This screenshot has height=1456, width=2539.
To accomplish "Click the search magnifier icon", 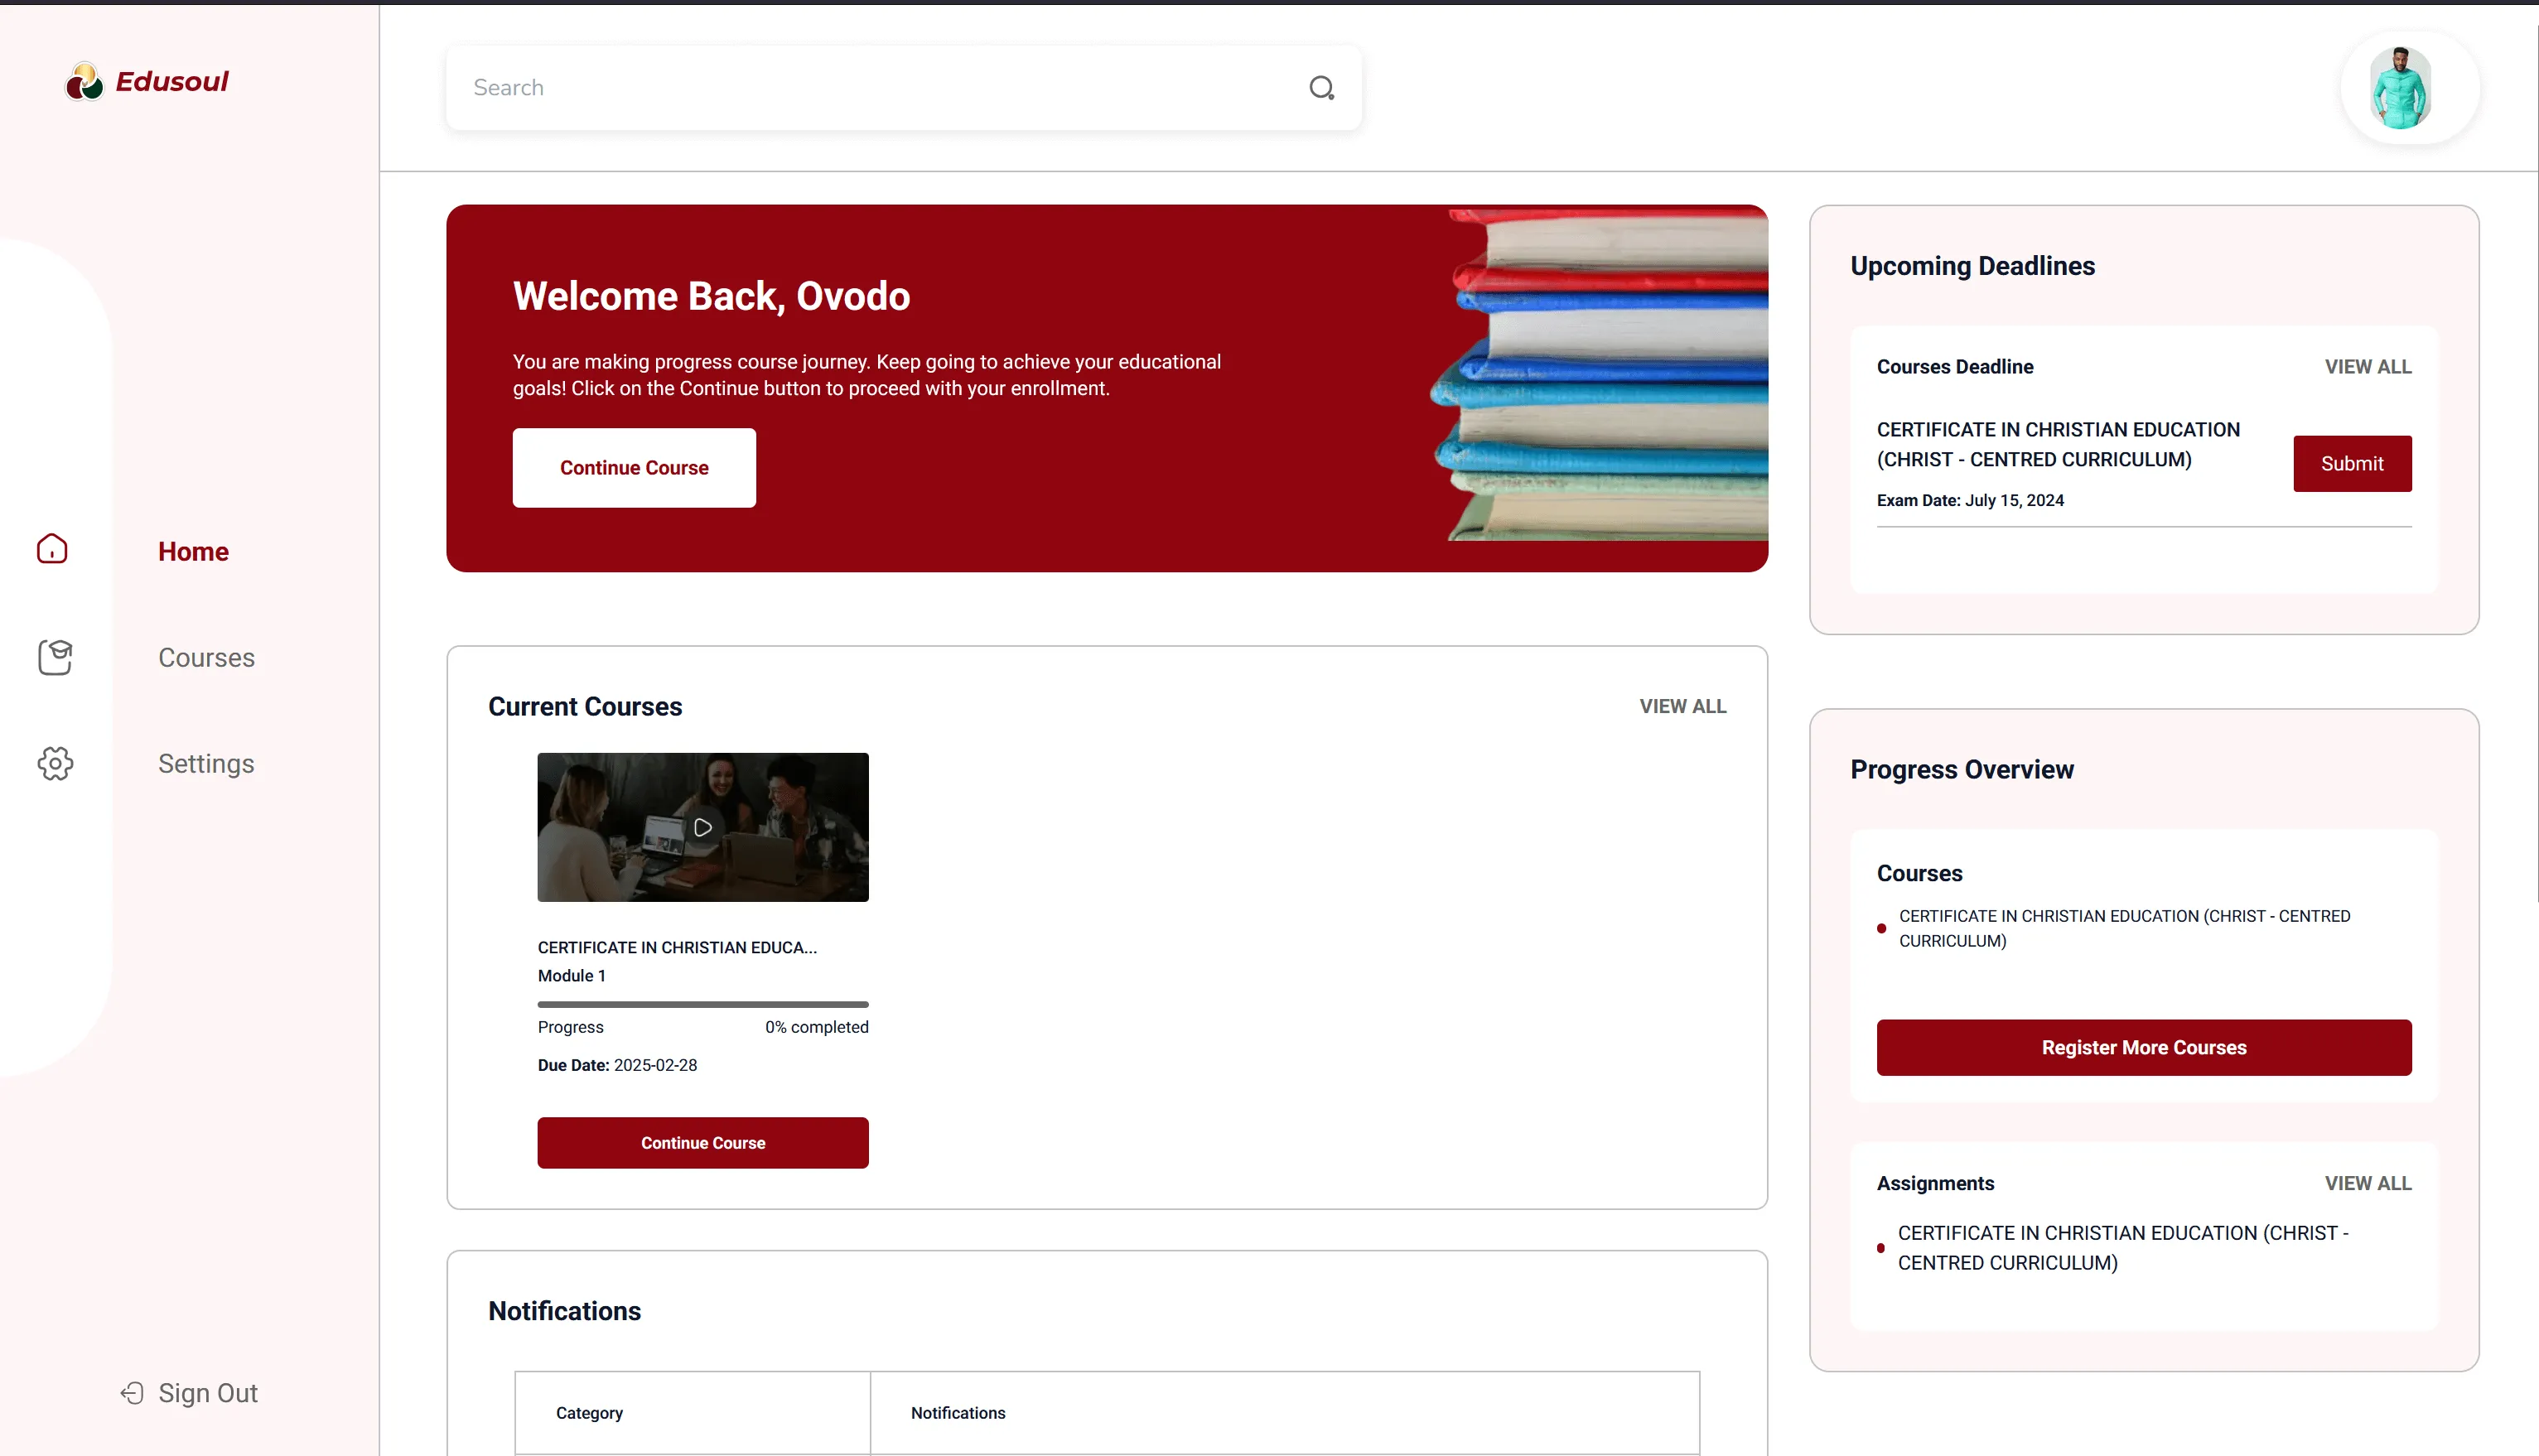I will [x=1321, y=88].
